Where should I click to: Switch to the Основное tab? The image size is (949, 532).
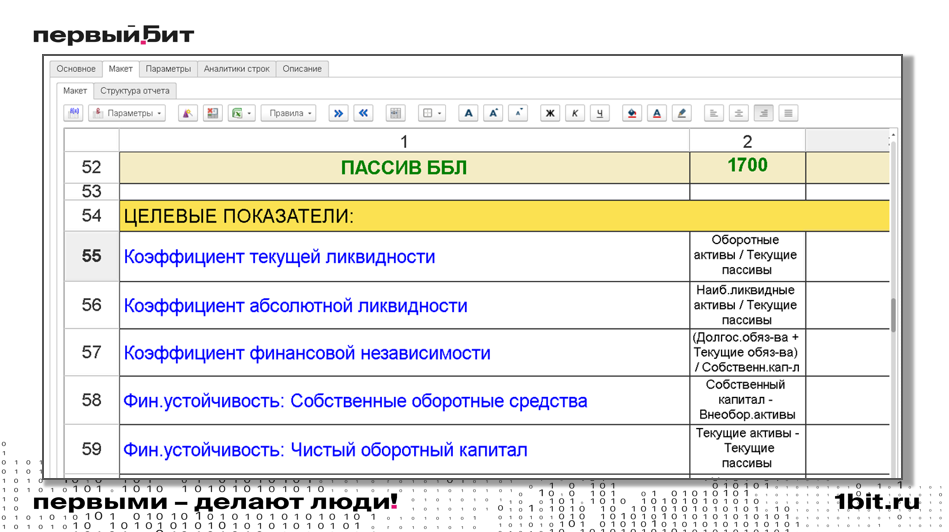(76, 68)
